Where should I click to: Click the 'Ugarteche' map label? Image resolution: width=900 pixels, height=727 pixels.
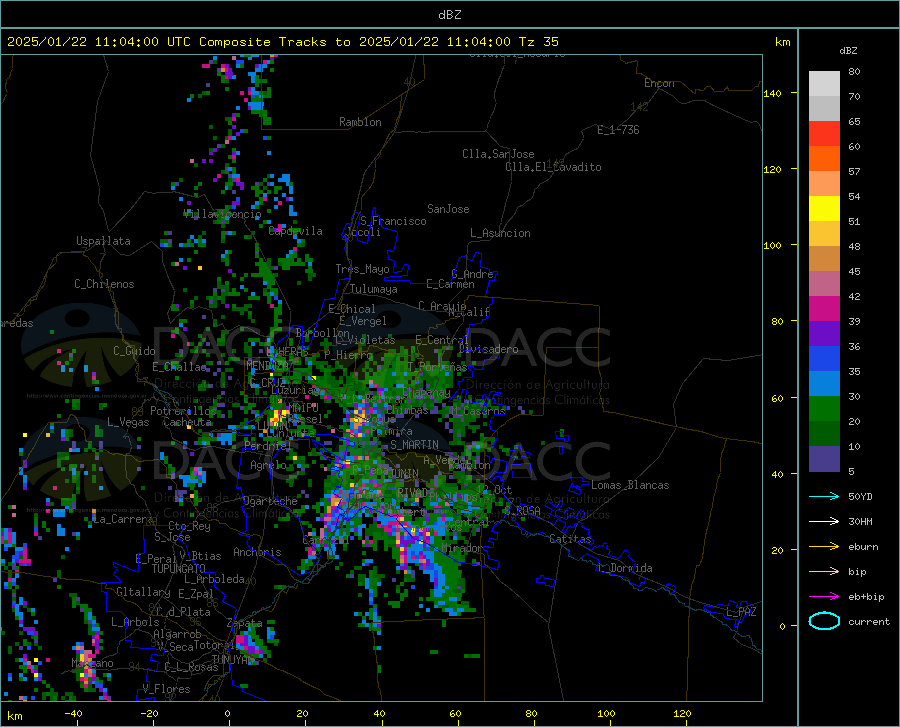click(x=270, y=501)
